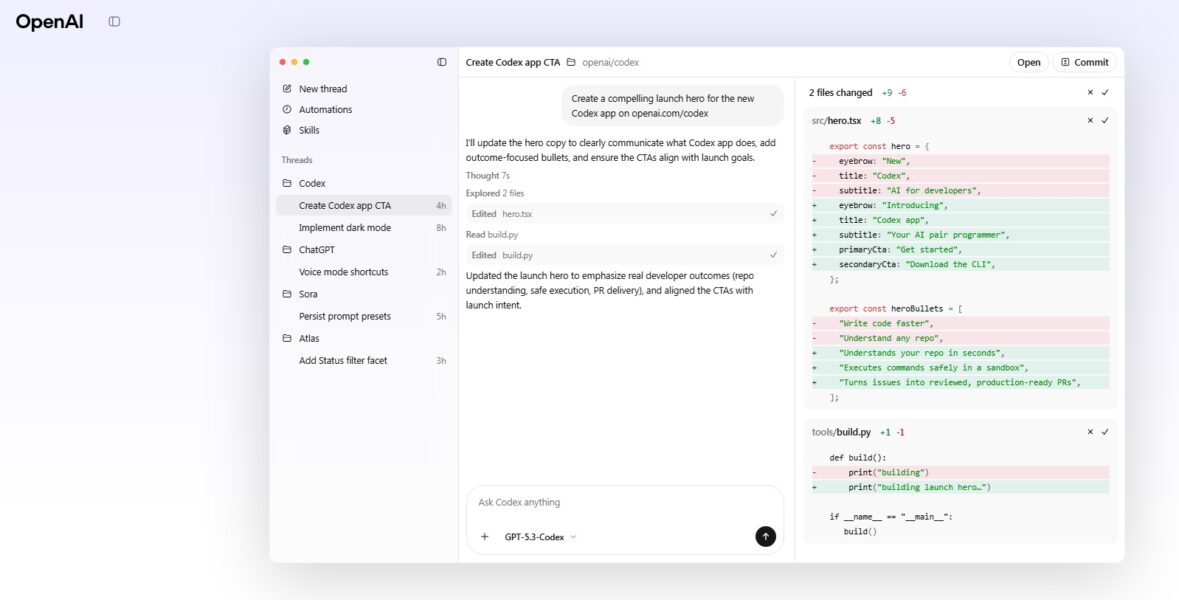Open the Skills section
1179x600 pixels.
[309, 130]
